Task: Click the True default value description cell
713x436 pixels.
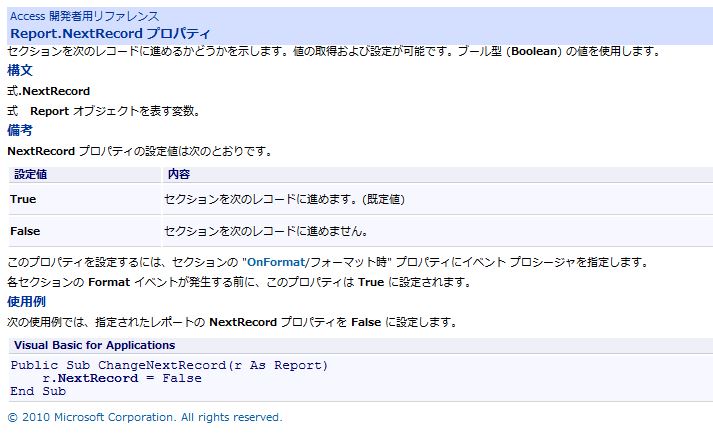Action: (x=284, y=199)
